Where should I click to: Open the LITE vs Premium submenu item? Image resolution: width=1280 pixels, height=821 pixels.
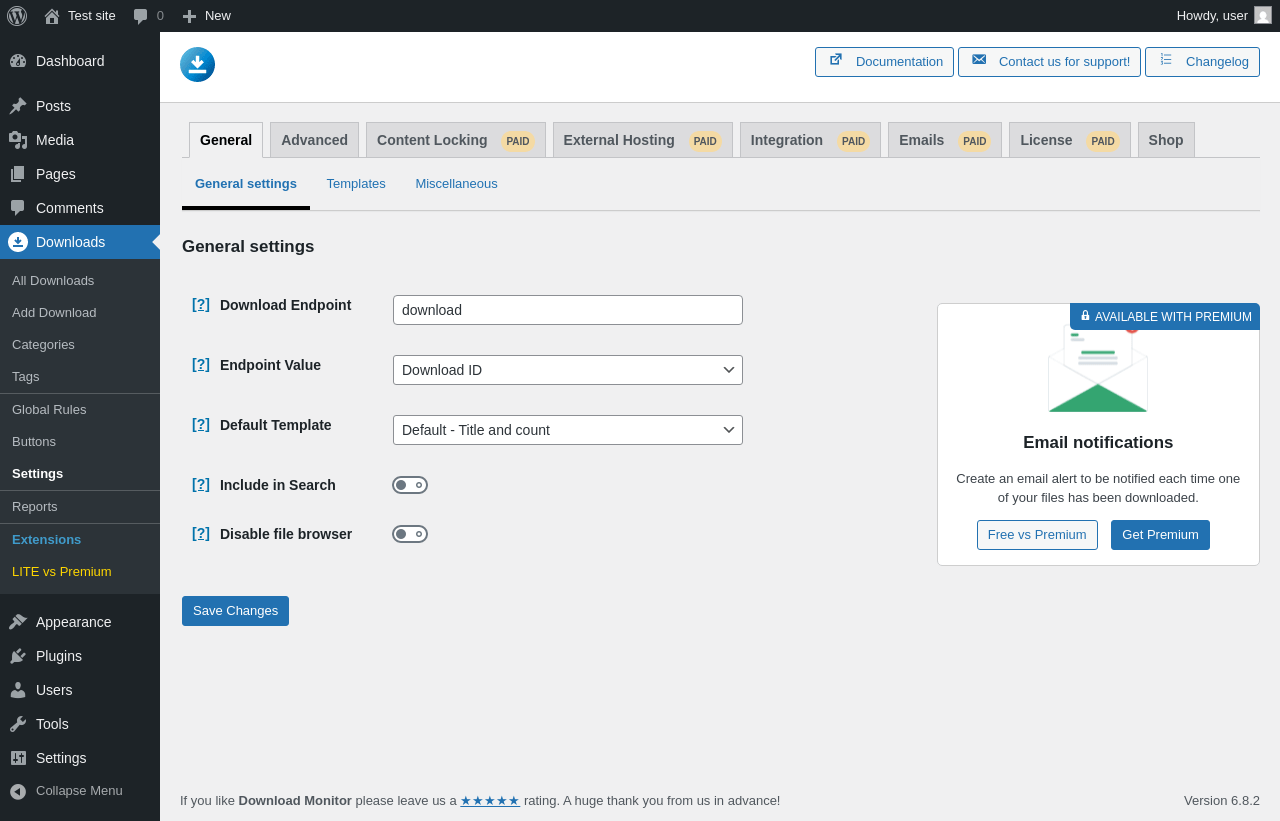(x=80, y=572)
